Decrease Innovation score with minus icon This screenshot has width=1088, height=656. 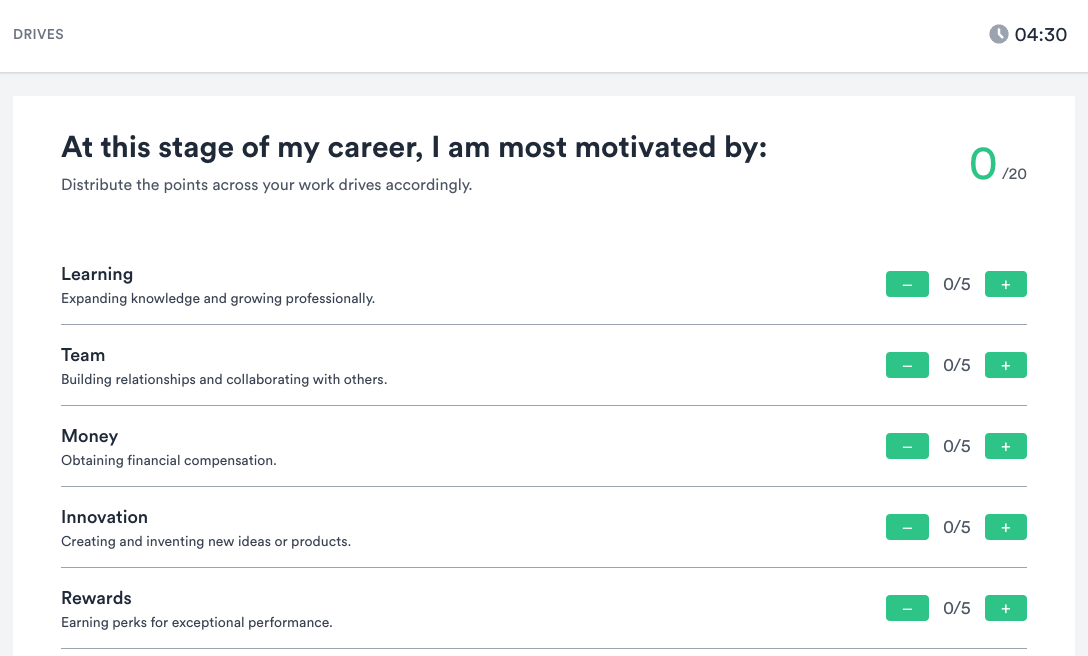907,527
